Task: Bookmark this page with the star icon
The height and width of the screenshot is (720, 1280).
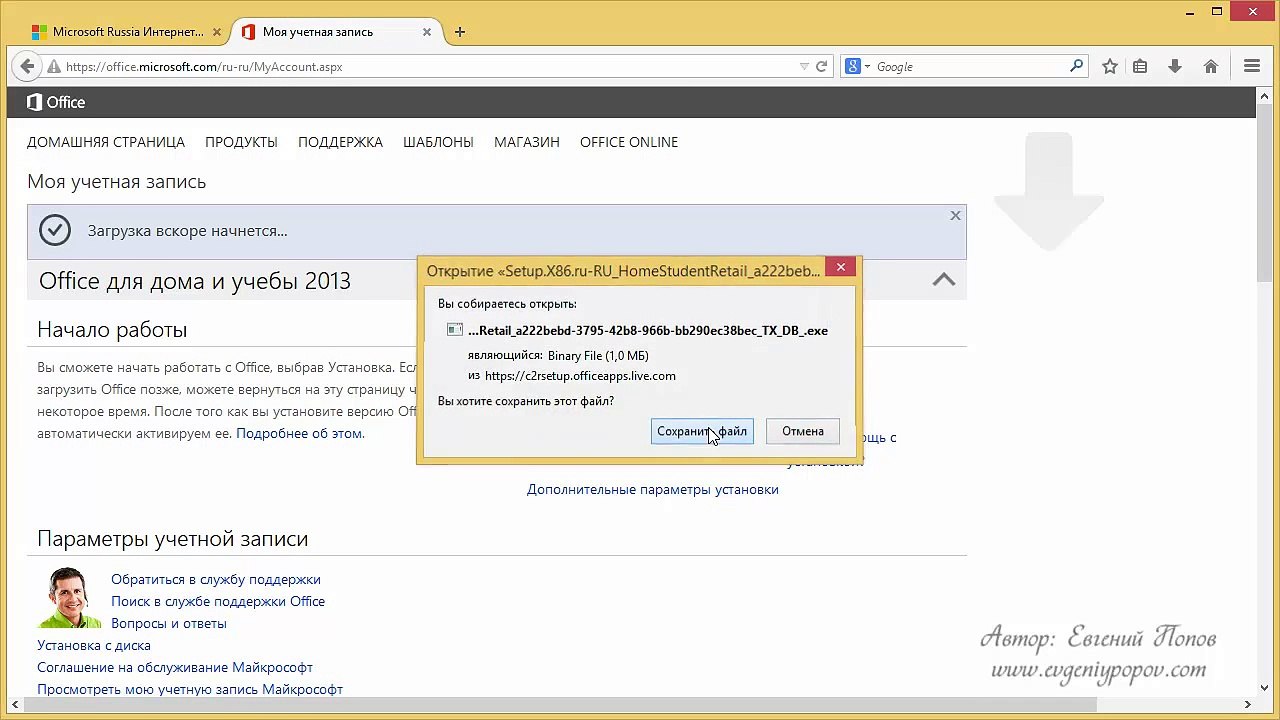Action: click(1110, 67)
